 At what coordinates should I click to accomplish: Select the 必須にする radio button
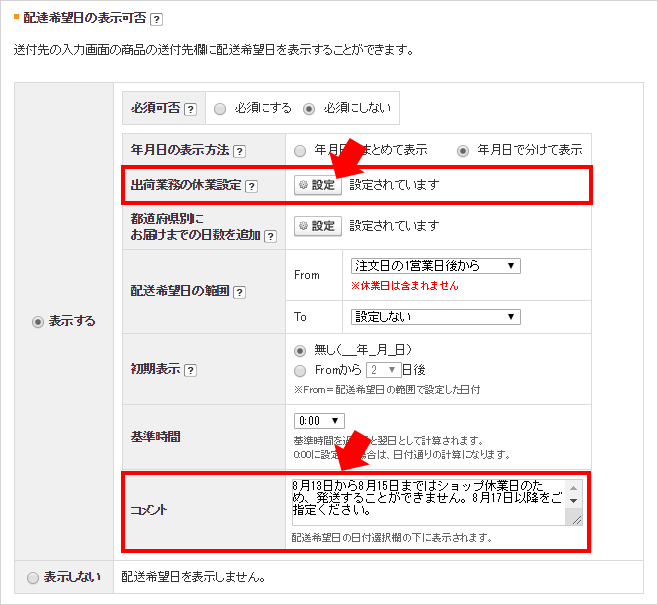pos(220,109)
